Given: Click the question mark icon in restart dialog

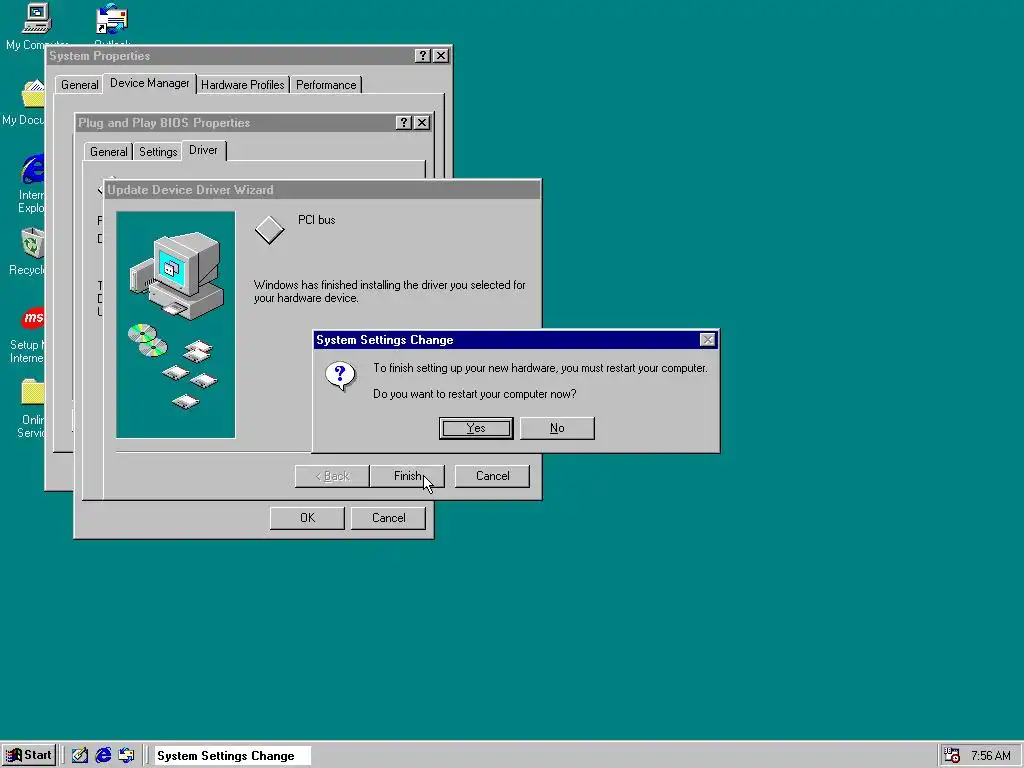Looking at the screenshot, I should [x=340, y=377].
